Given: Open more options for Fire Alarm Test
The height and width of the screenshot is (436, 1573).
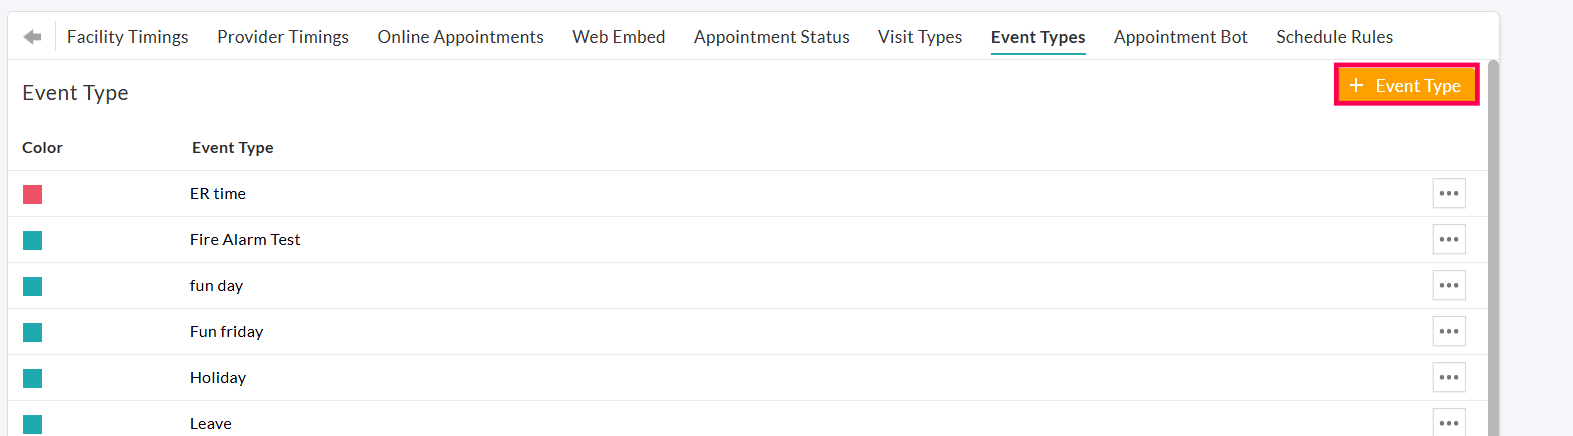Looking at the screenshot, I should [1449, 240].
